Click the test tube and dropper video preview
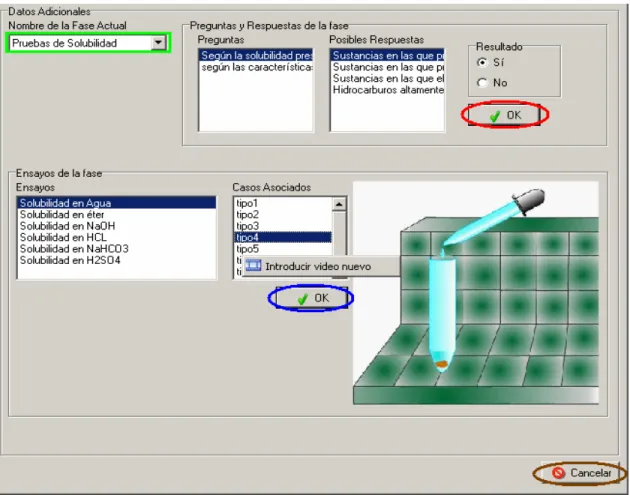The image size is (630, 495). [476, 292]
